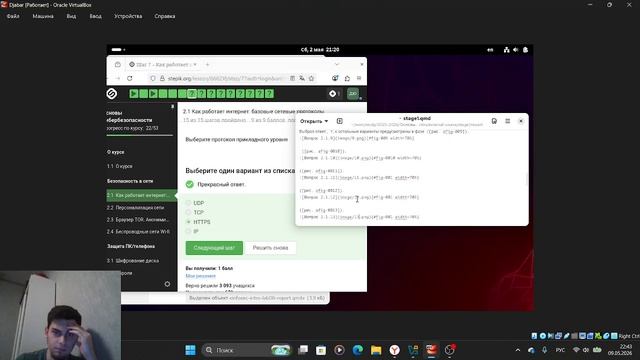Image resolution: width=640 pixels, height=360 pixels.
Task: Open GNOME system network status icon
Action: click(x=507, y=50)
